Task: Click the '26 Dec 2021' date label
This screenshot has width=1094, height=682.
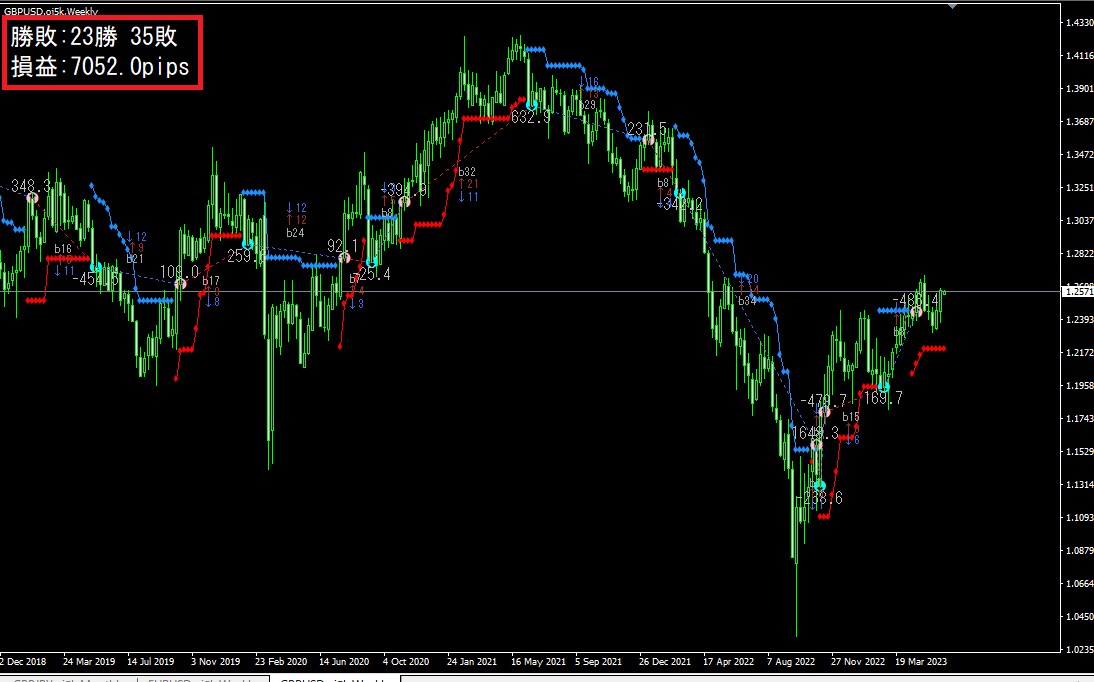Action: [664, 661]
